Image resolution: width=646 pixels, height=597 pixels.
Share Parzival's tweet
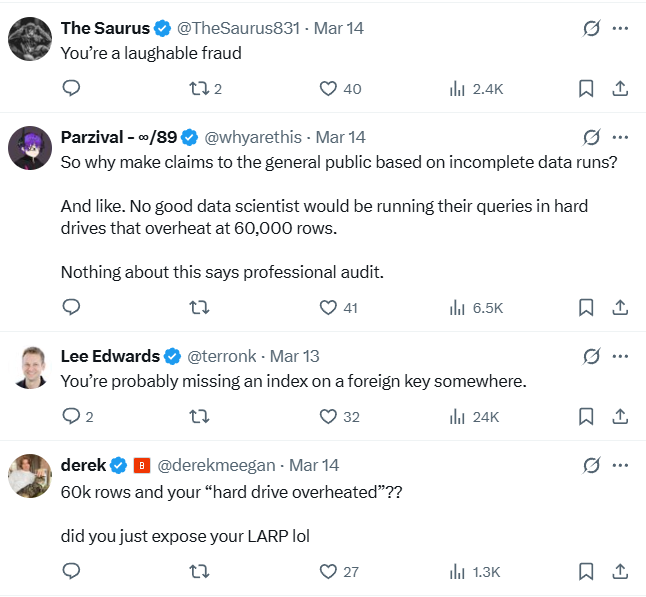pos(619,307)
